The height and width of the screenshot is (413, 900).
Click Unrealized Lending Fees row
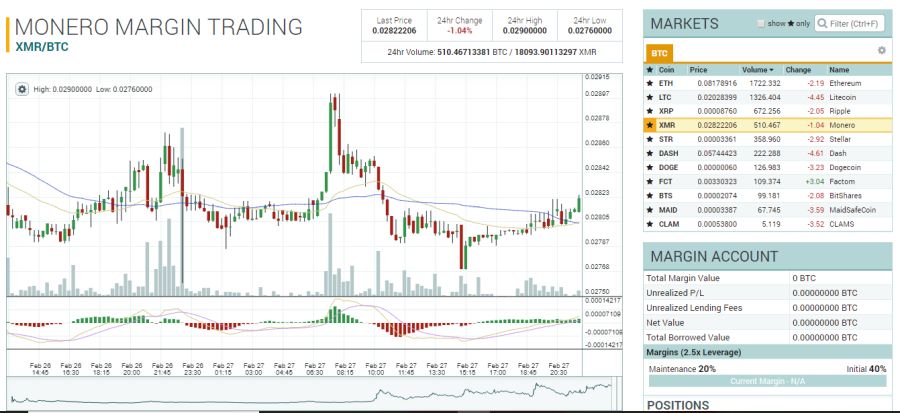768,308
